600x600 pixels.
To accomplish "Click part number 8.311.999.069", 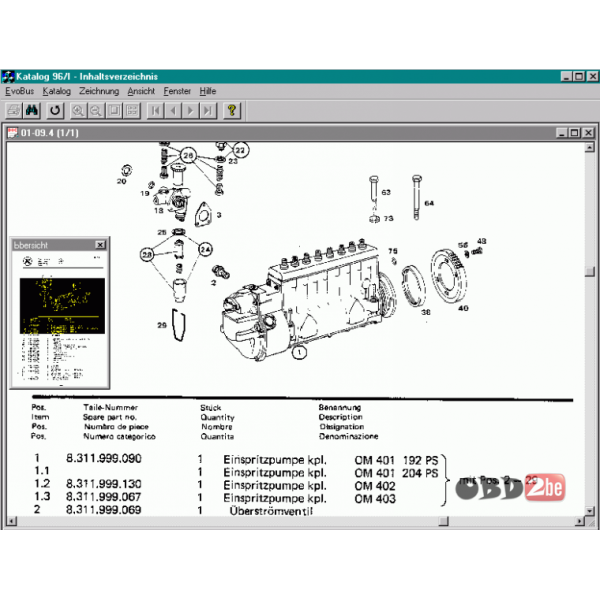I will point(104,510).
